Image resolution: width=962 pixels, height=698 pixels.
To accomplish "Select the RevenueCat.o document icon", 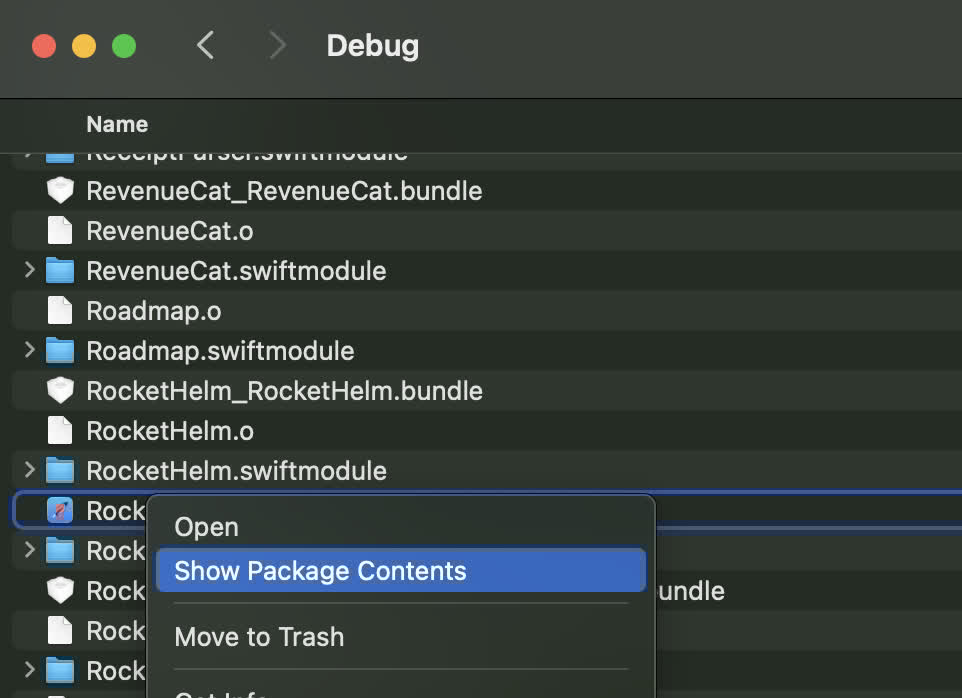I will [x=58, y=230].
